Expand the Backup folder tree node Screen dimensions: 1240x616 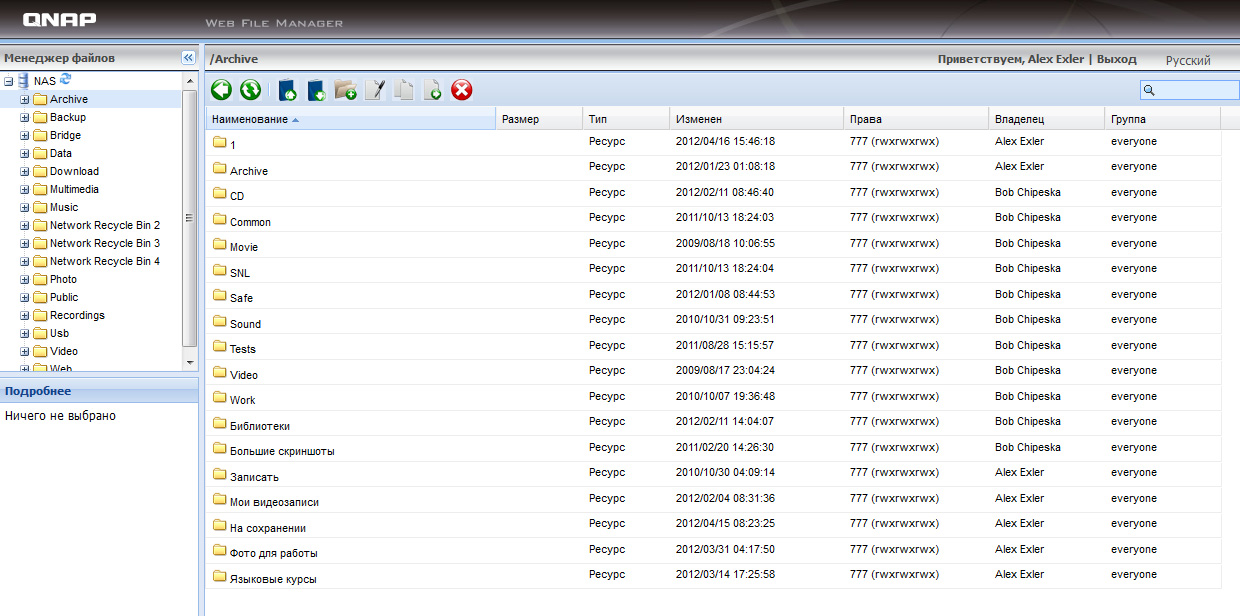[25, 118]
